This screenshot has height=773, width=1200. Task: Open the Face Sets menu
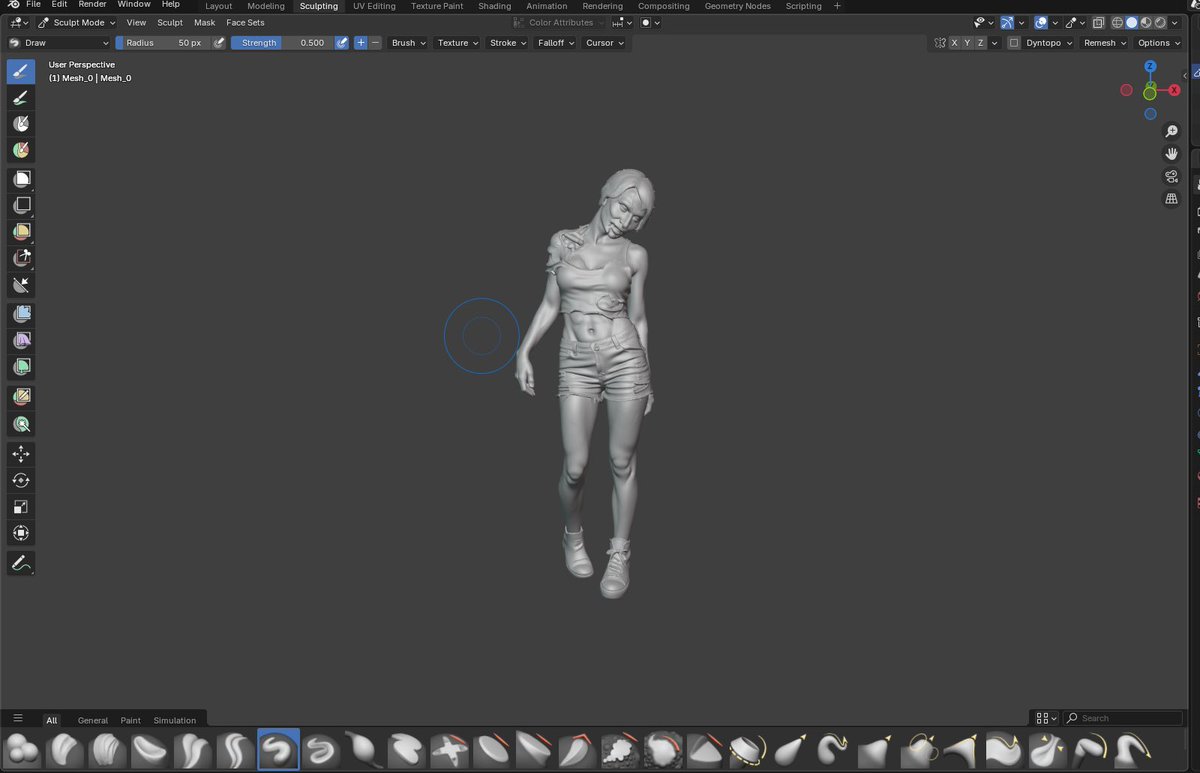[x=245, y=22]
